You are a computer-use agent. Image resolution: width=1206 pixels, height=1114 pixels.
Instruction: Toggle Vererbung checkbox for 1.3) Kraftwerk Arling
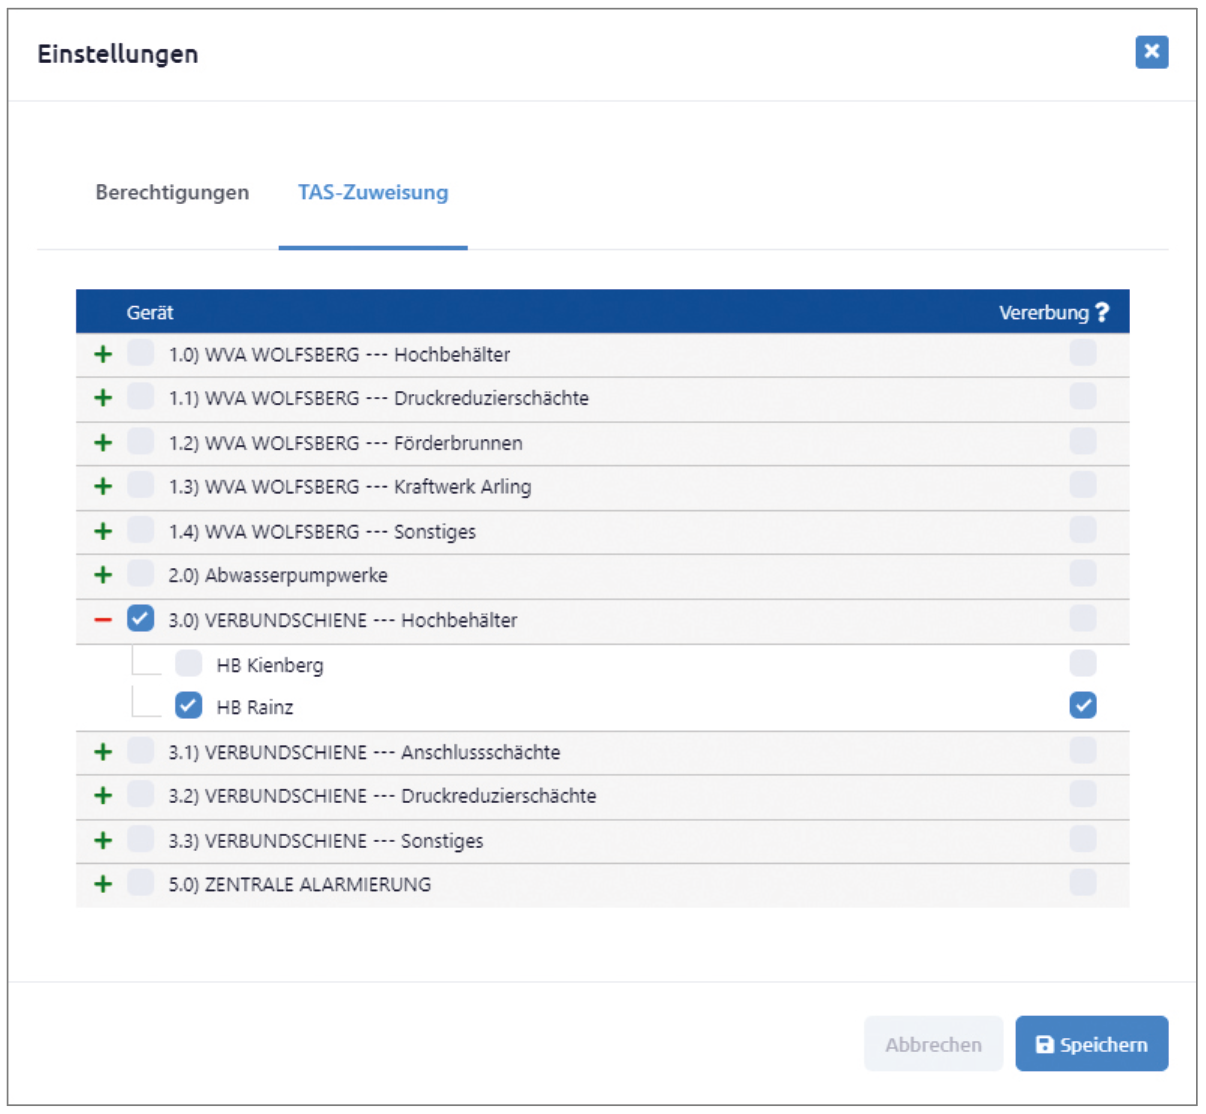(x=1082, y=485)
